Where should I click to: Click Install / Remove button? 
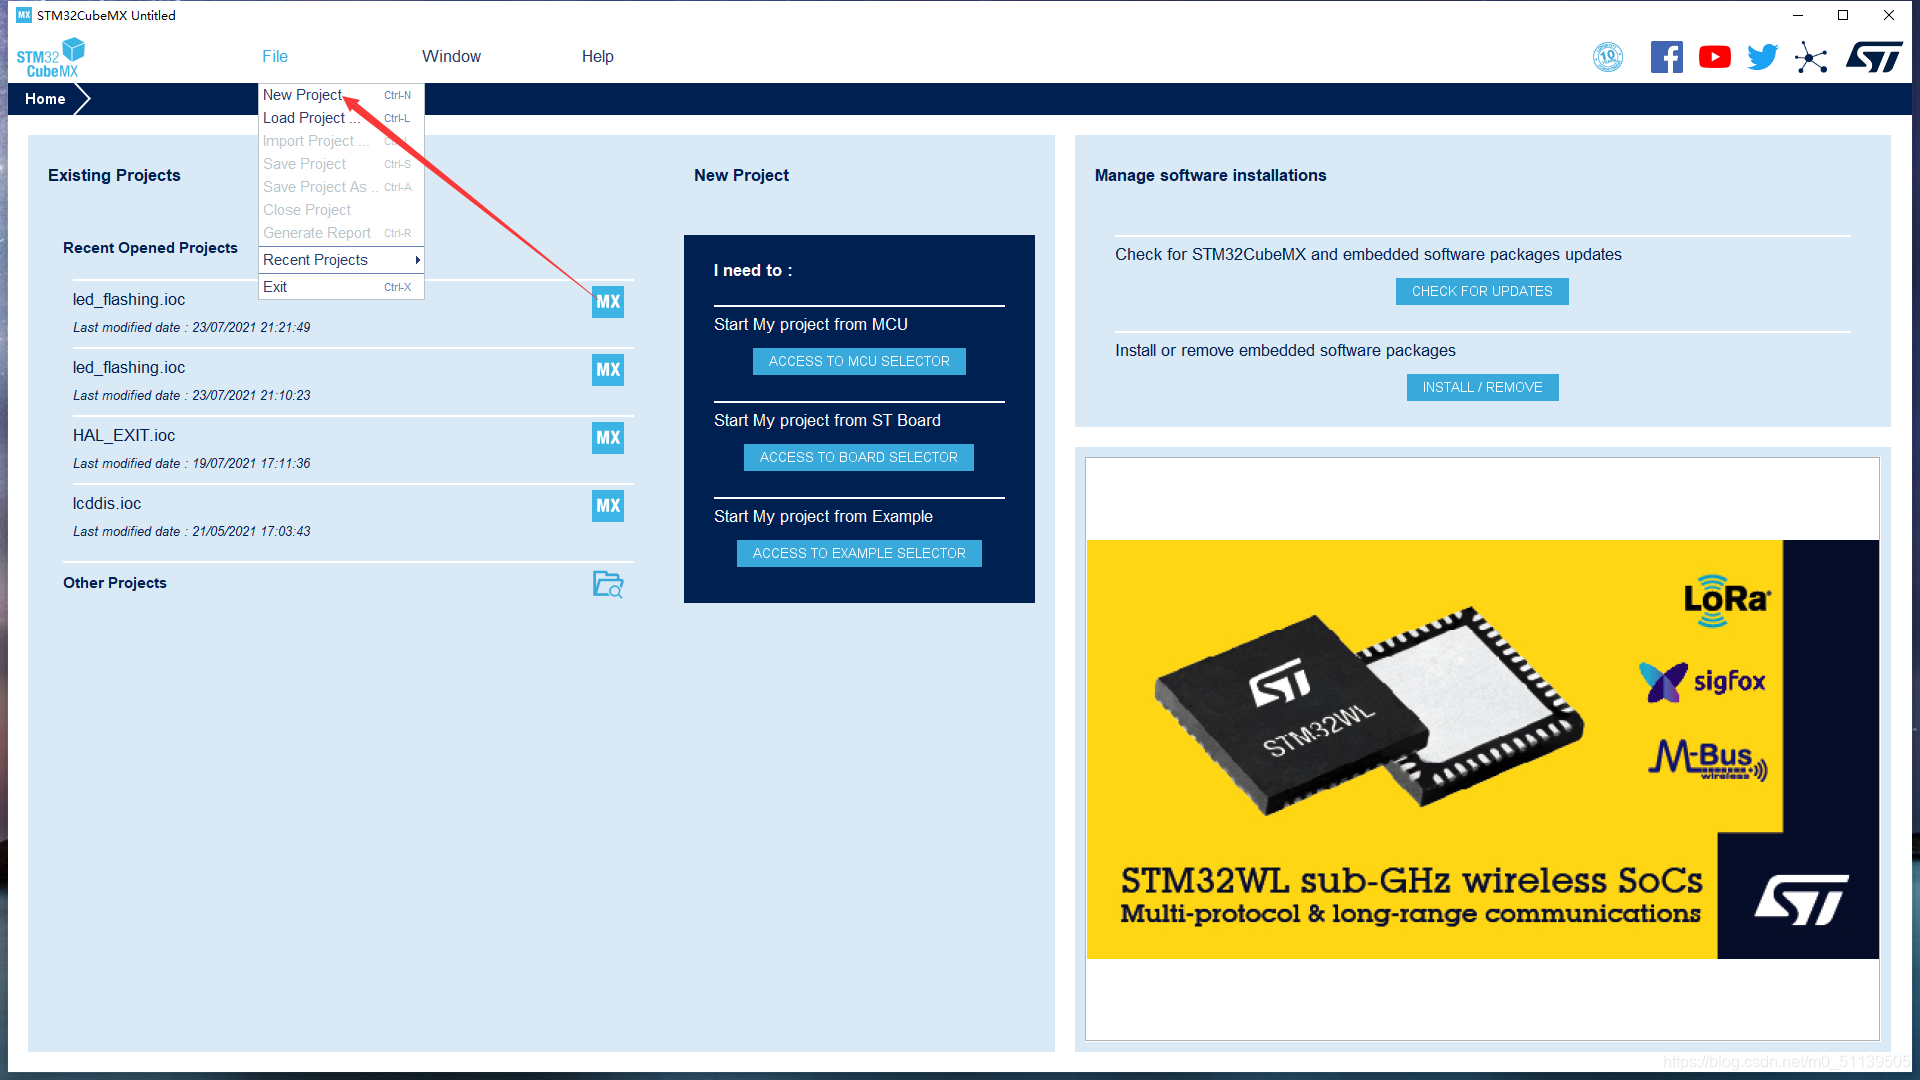[x=1482, y=388]
